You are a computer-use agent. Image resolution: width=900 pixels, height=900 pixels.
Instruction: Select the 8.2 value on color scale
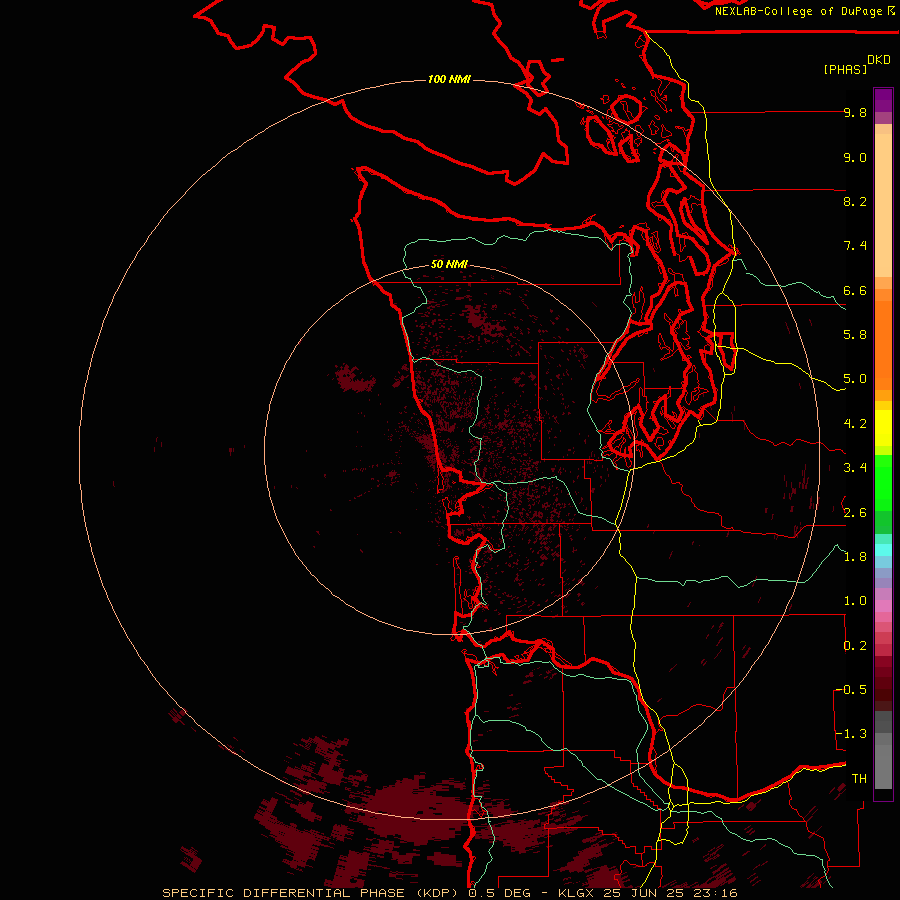(855, 201)
